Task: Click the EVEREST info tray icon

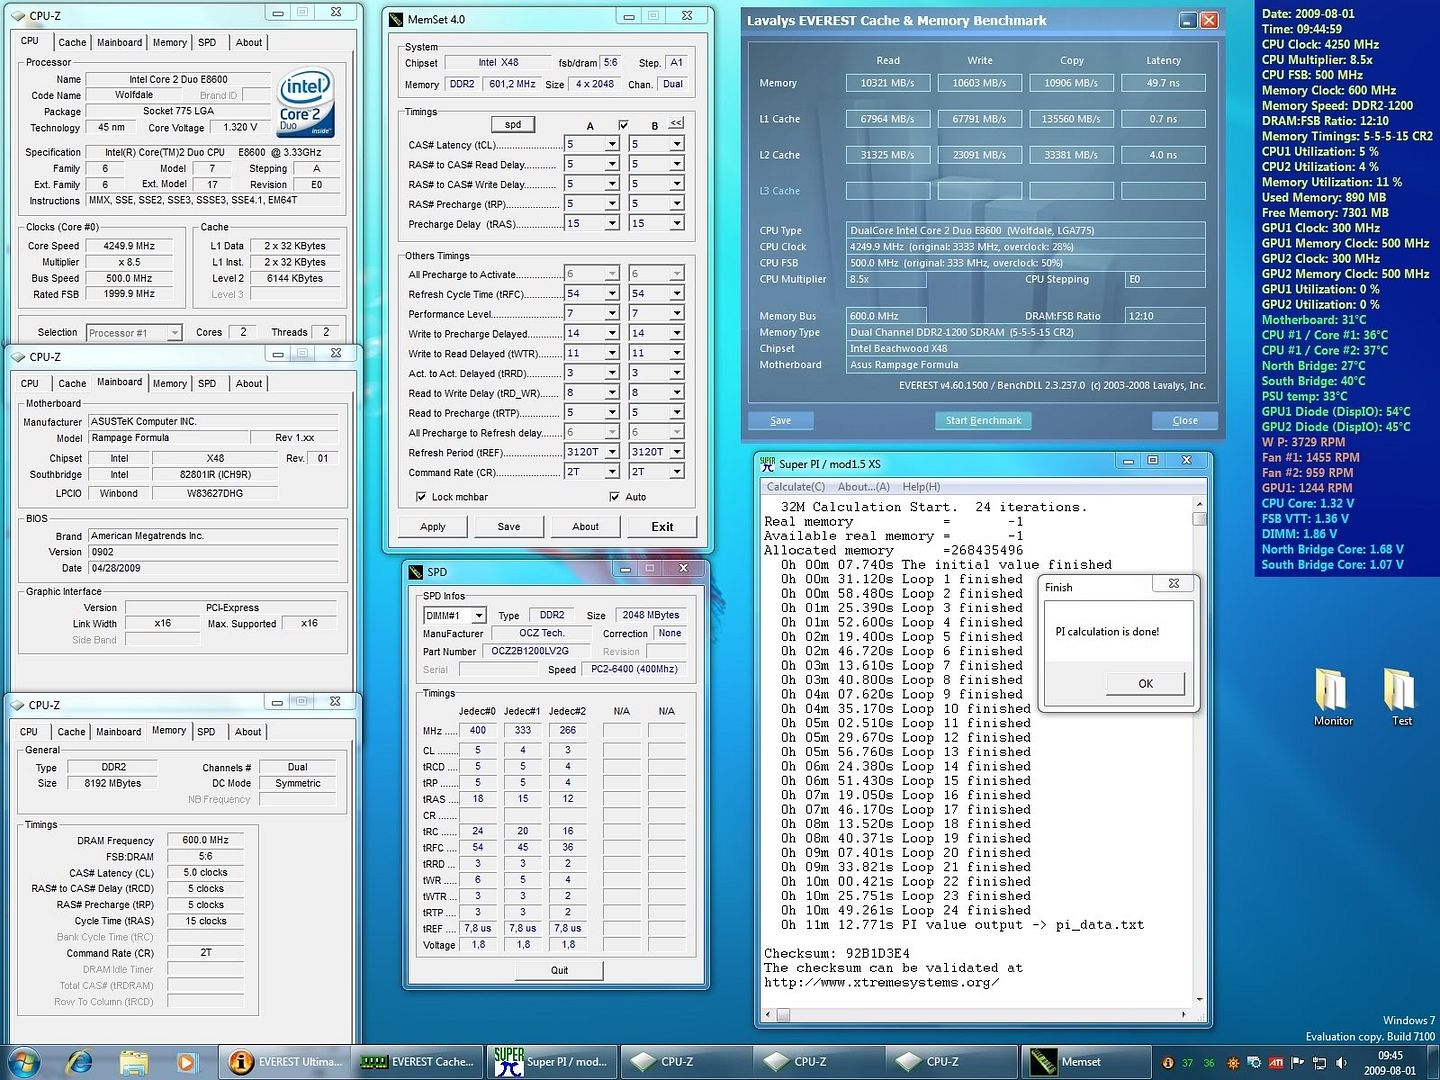Action: [1167, 1063]
